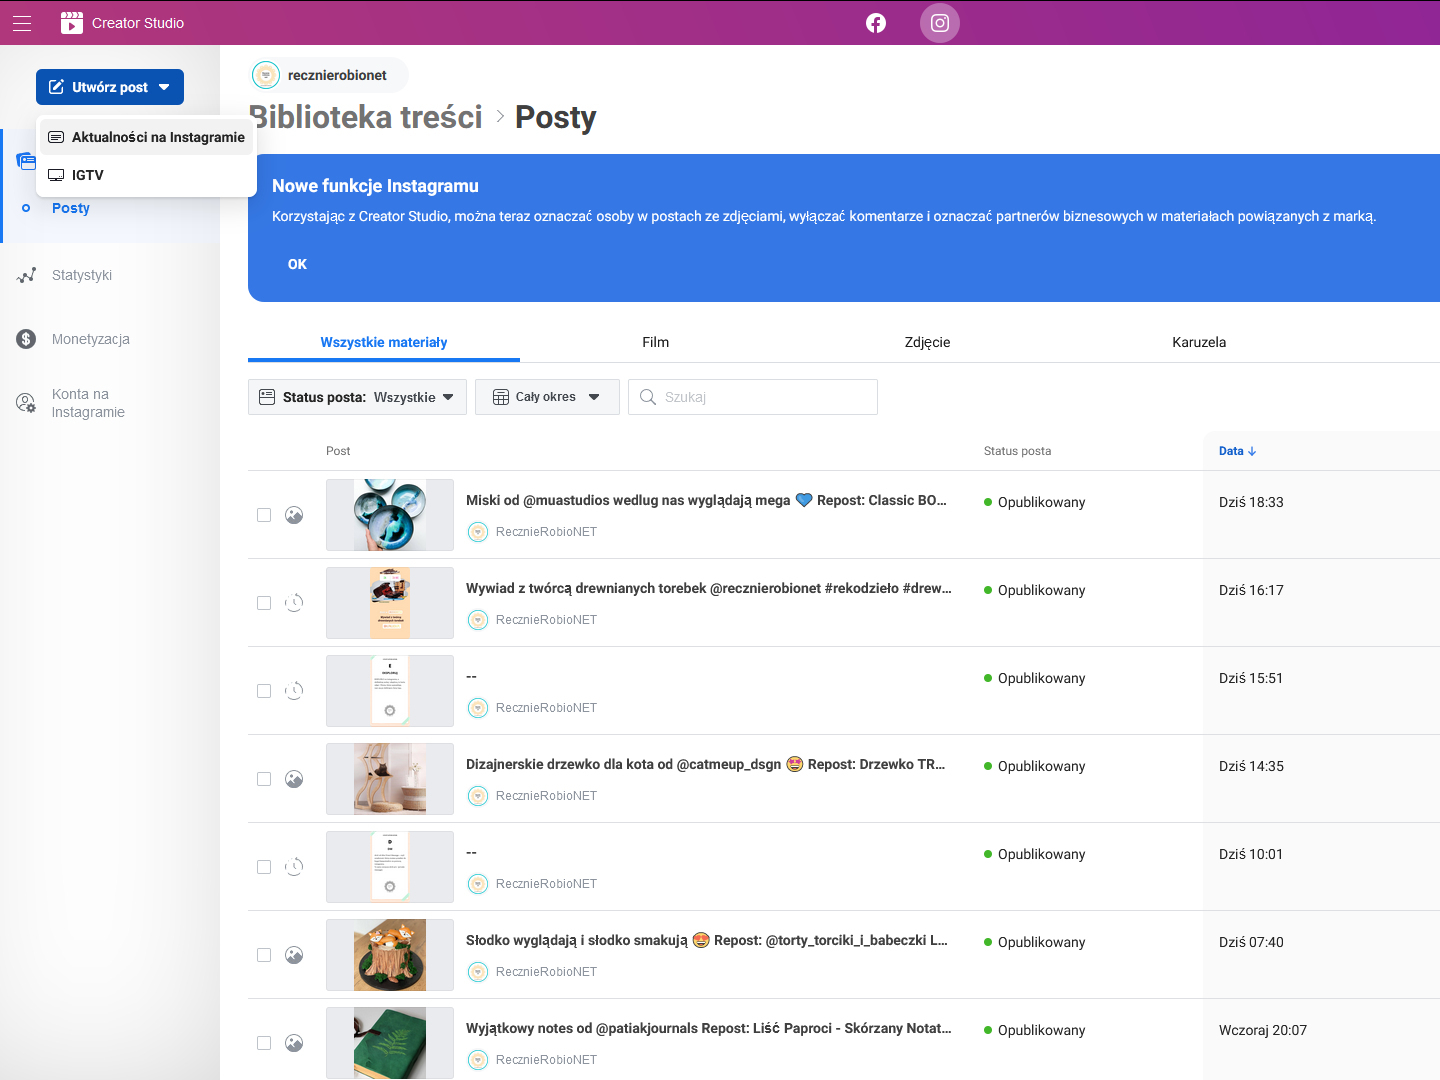Open the green notebook post thumbnail
This screenshot has width=1440, height=1080.
pyautogui.click(x=390, y=1043)
